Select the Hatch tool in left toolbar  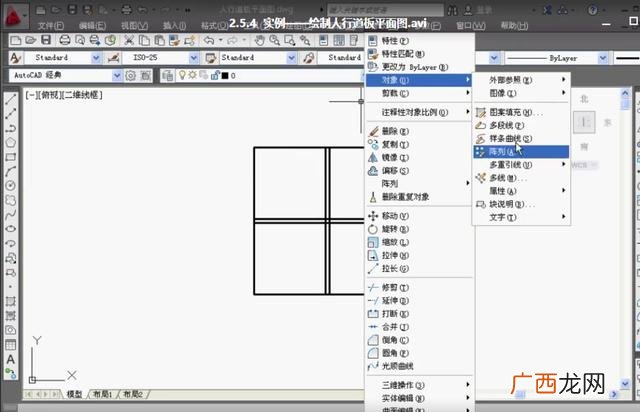pyautogui.click(x=10, y=301)
